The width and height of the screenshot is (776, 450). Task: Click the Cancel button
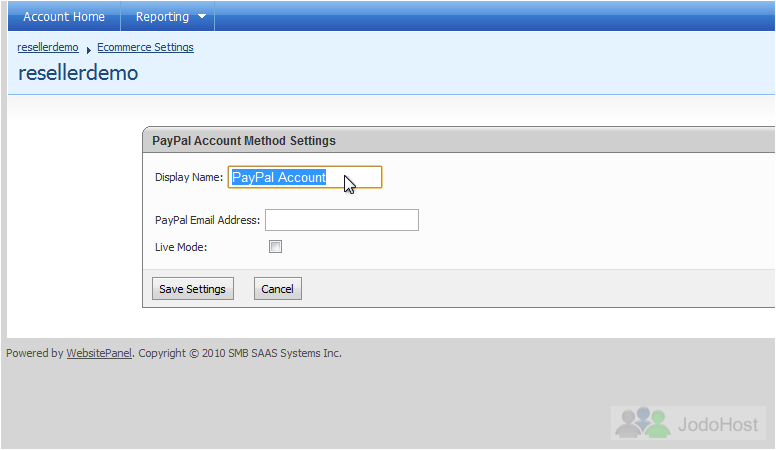278,289
